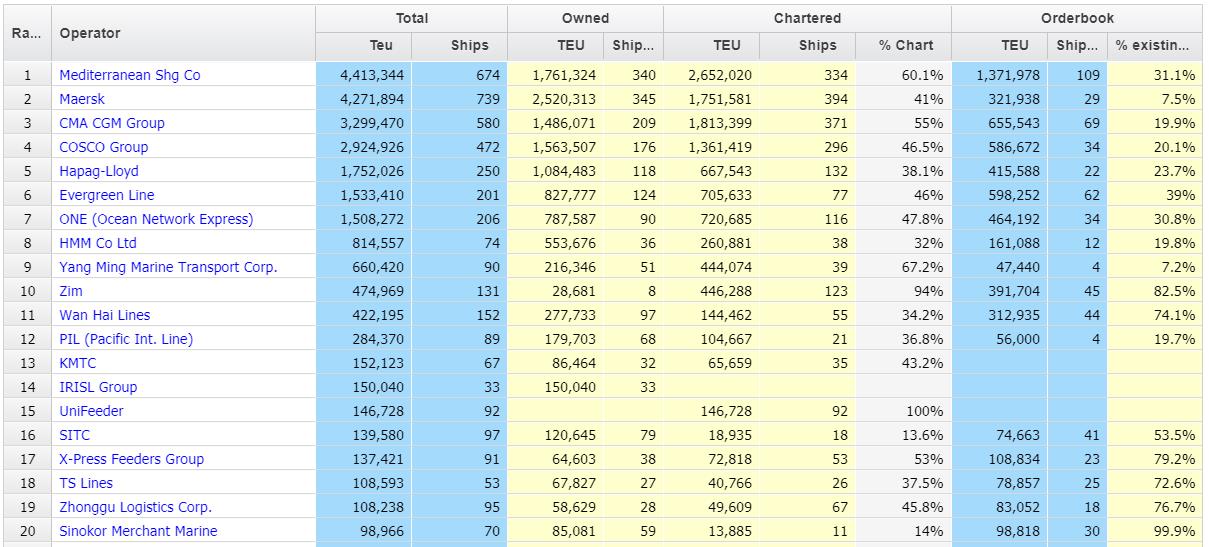This screenshot has width=1209, height=547.
Task: Open CMA CGM Group details
Action: (x=112, y=123)
